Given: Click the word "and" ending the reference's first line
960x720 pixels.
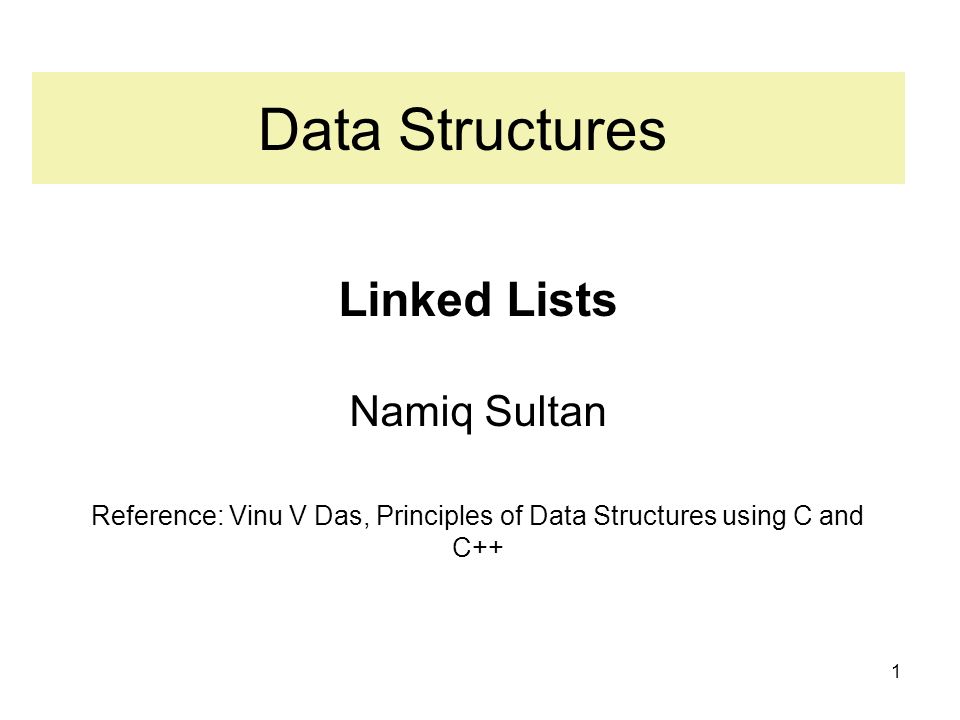Looking at the screenshot, I should [841, 516].
